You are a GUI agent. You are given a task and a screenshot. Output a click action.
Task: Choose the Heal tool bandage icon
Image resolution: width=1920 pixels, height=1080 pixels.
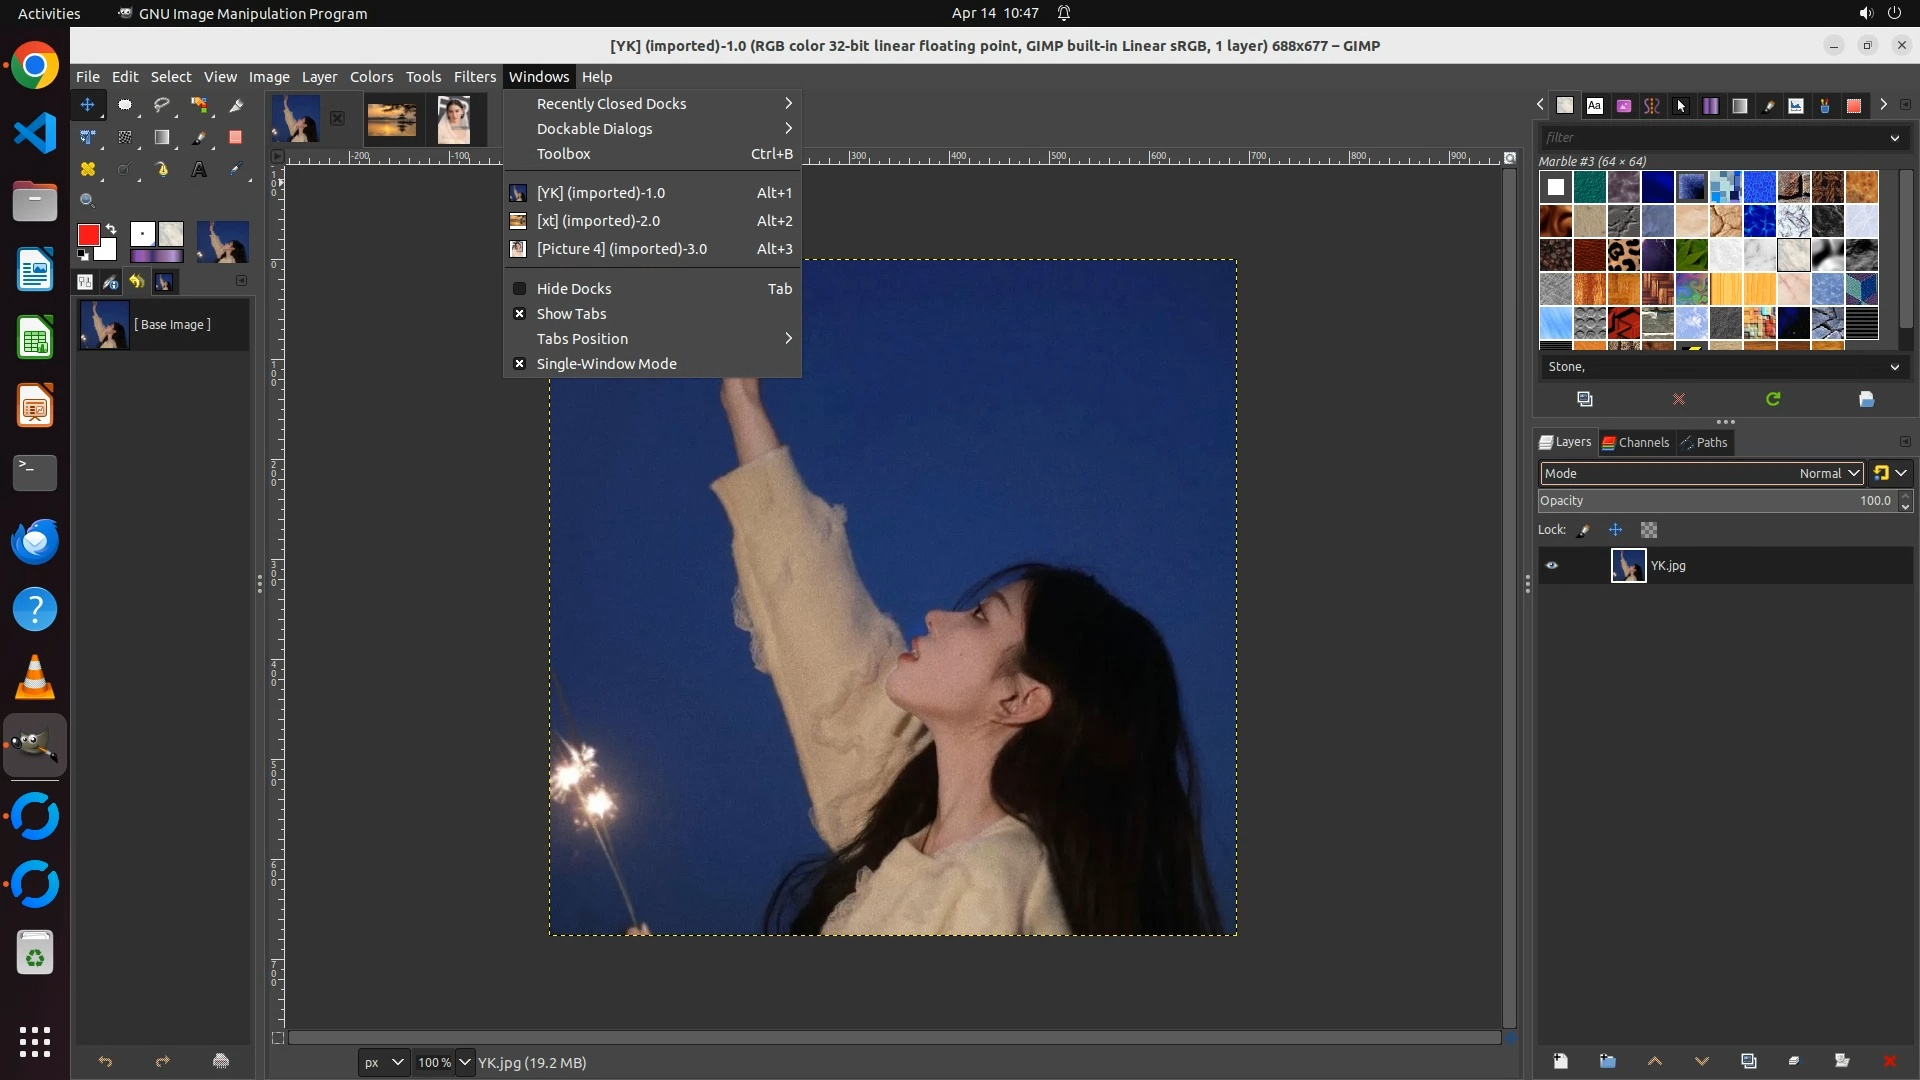pyautogui.click(x=88, y=170)
